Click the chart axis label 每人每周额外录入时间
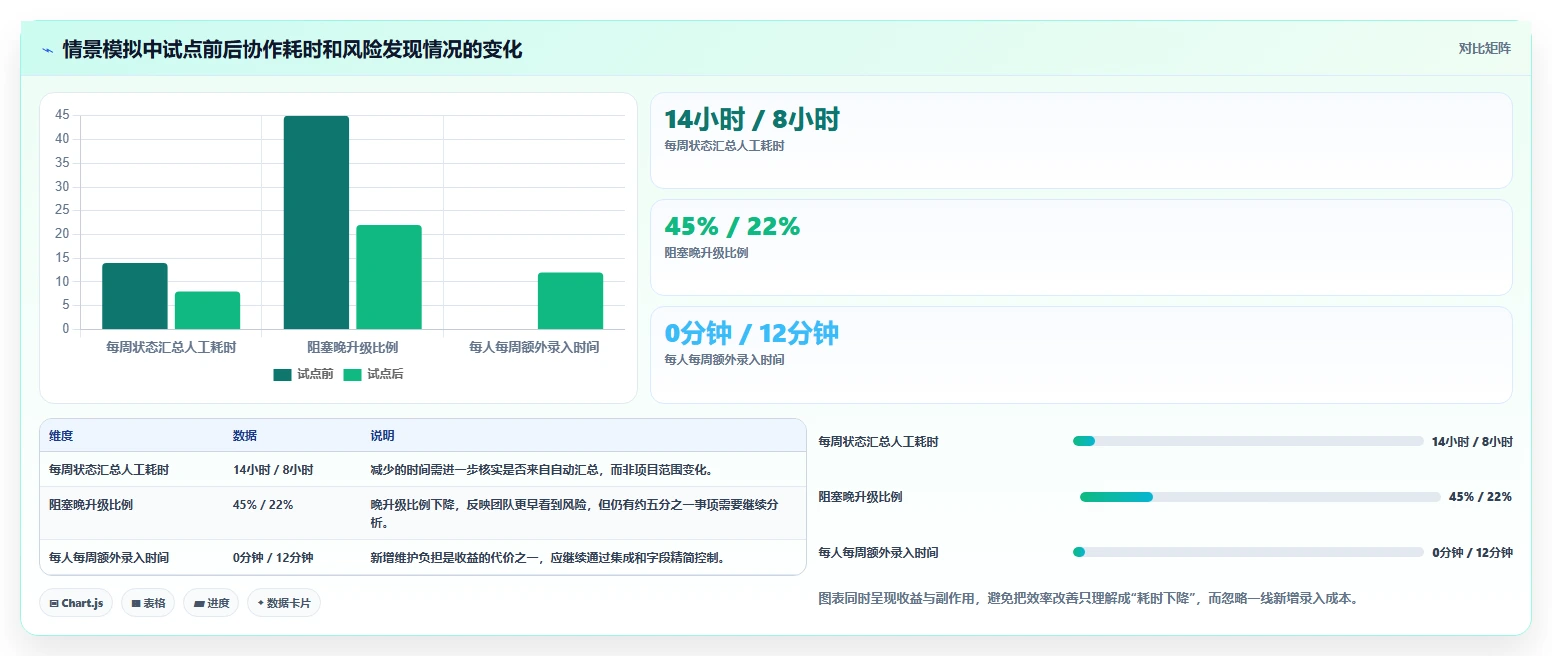 click(534, 347)
